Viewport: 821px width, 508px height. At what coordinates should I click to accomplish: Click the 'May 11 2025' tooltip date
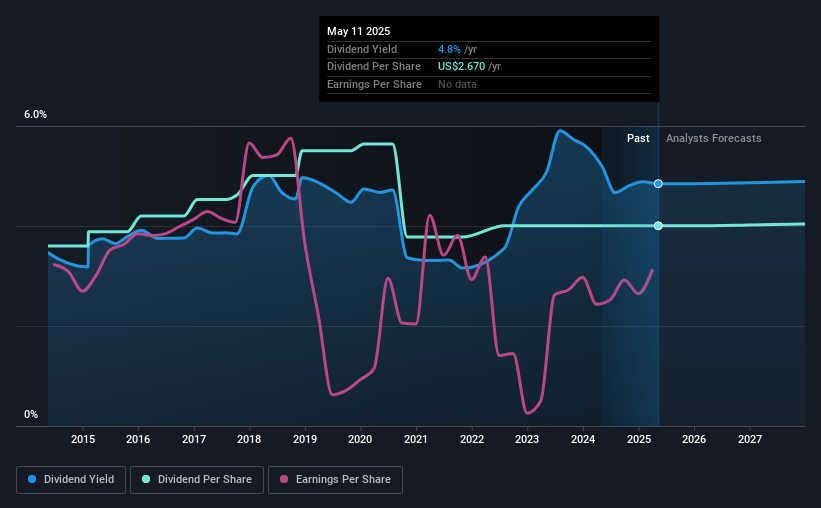[359, 31]
